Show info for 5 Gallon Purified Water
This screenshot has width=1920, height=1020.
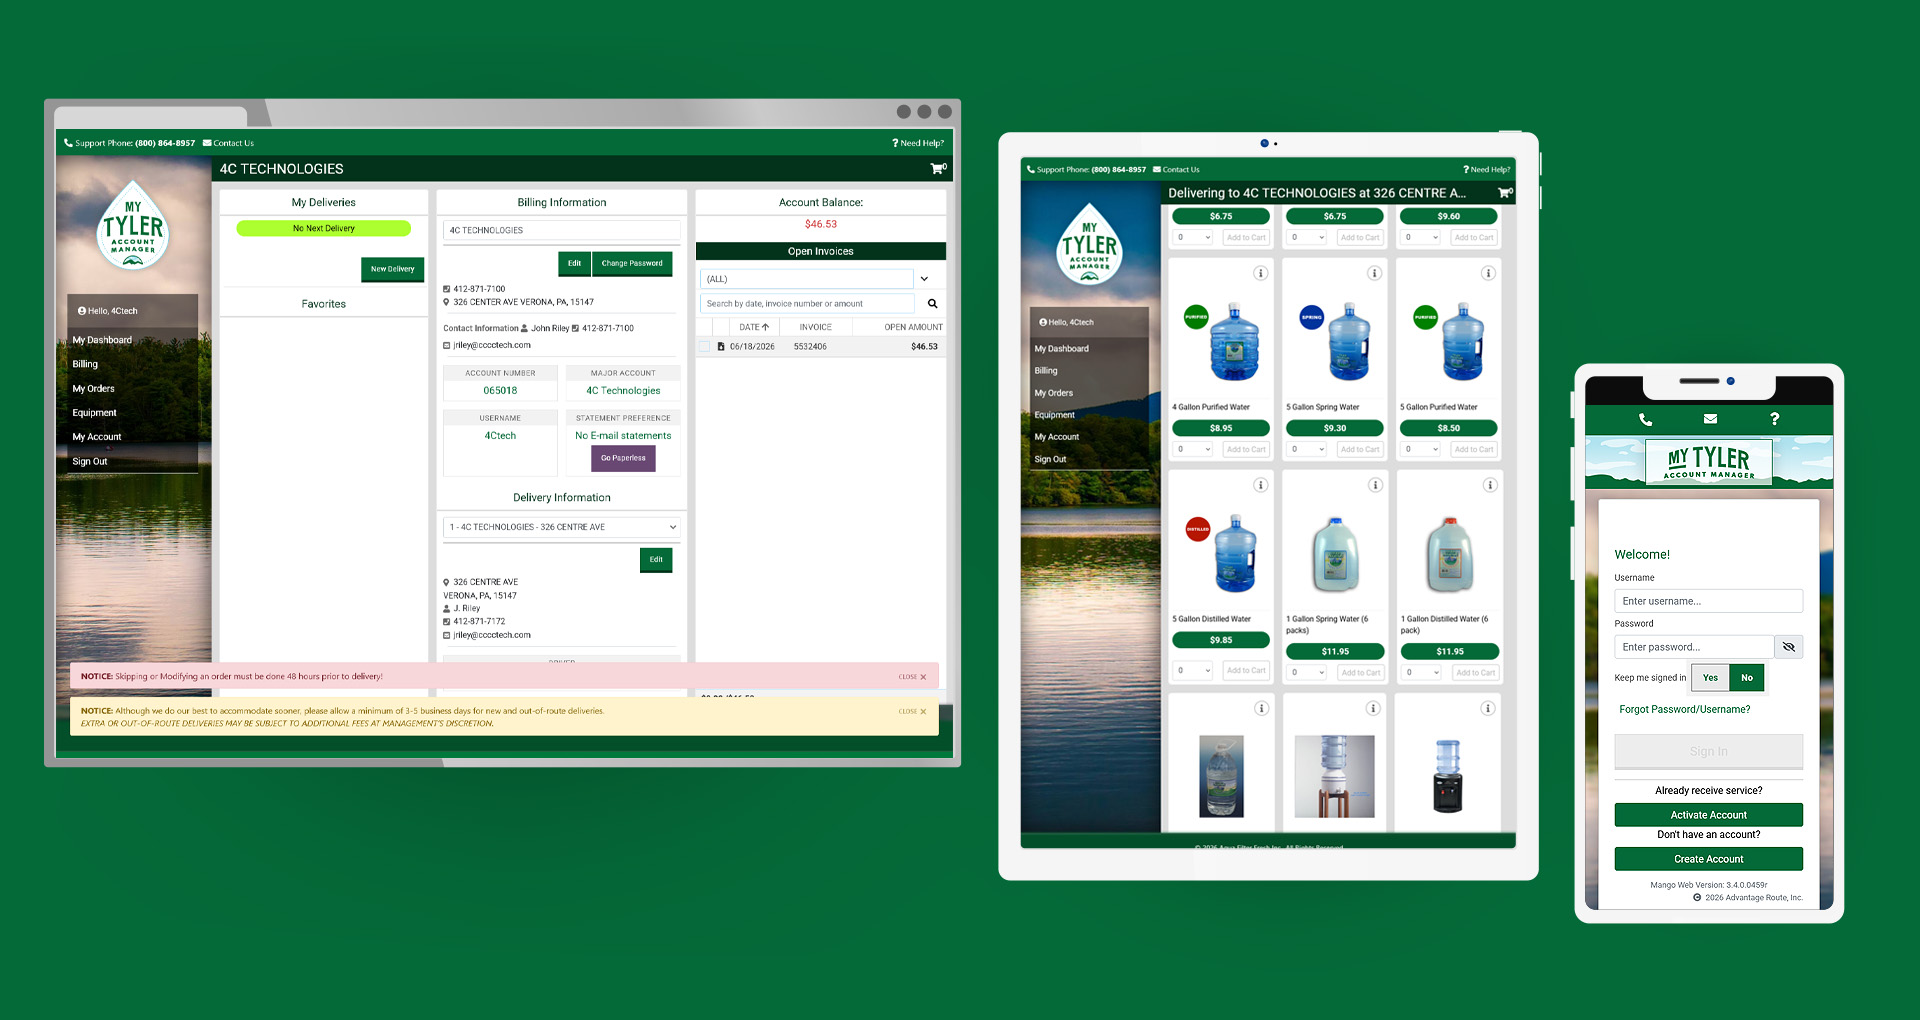click(1488, 273)
